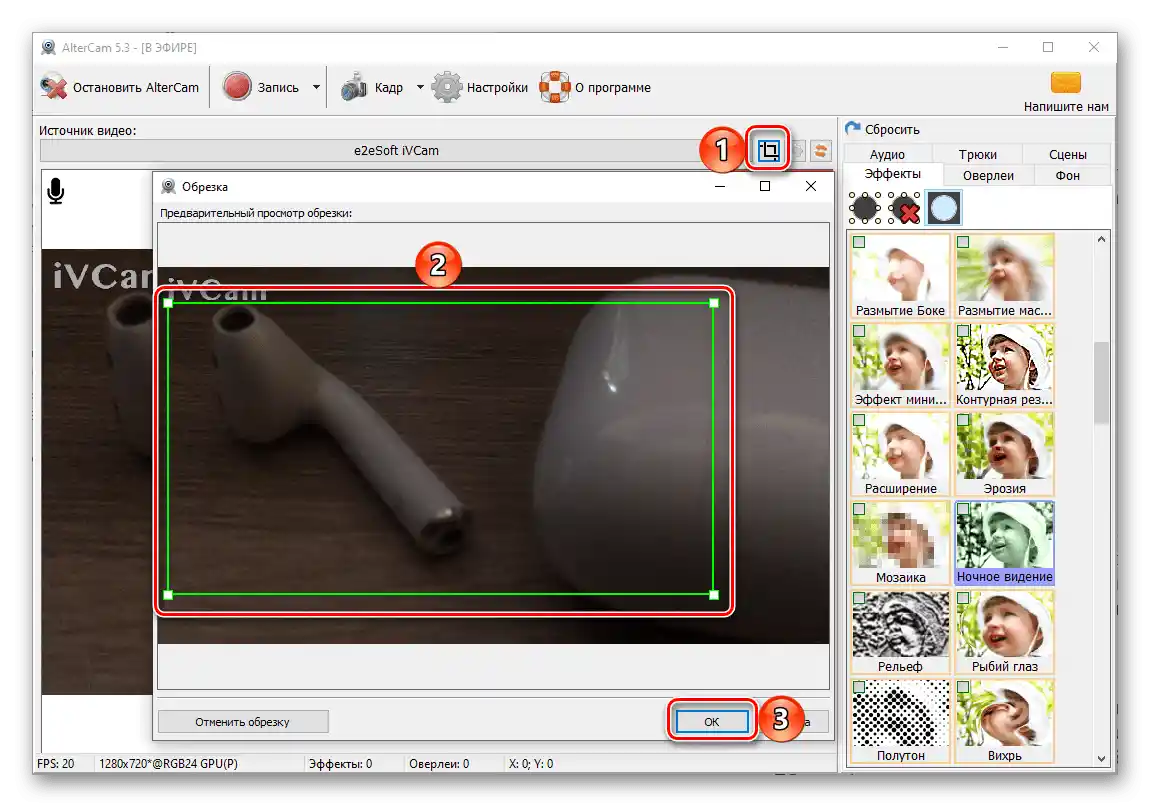1150x807 pixels.
Task: Select the Рыбий глаз thumbnail
Action: pos(1005,632)
